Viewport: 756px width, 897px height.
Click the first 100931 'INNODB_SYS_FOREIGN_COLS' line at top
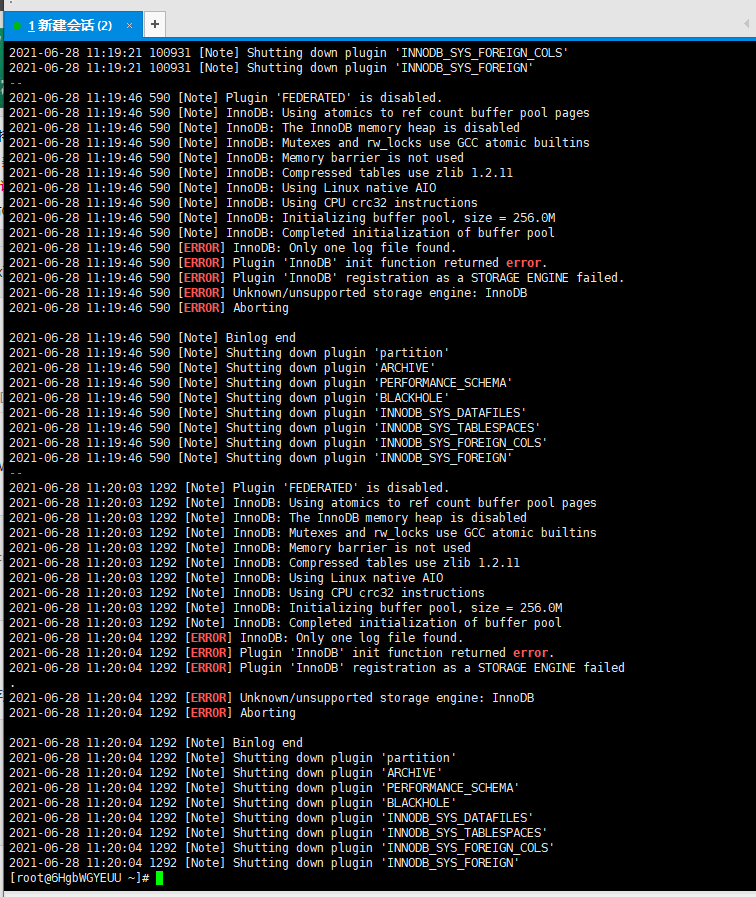tap(289, 53)
